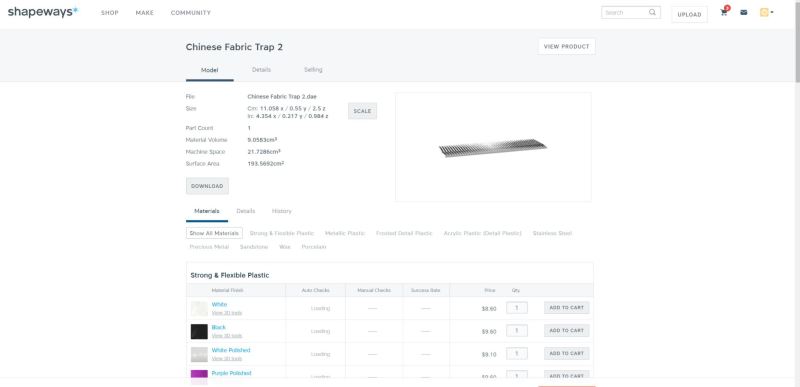Open the White Polished material link
Viewport: 800px width, 387px height.
click(x=231, y=350)
